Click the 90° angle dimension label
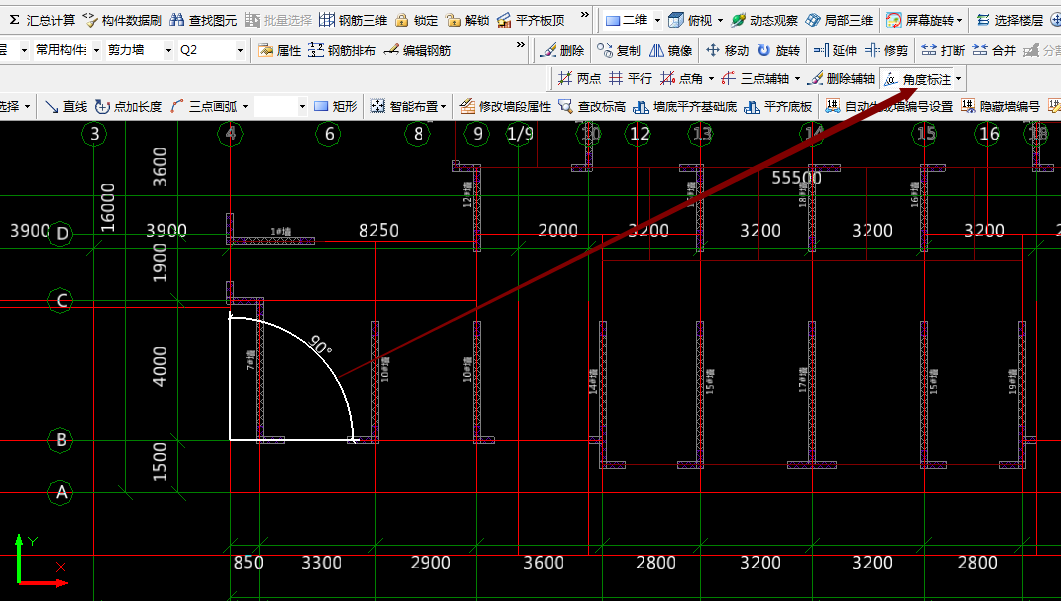Screen dimensions: 1061x601 (x=321, y=345)
